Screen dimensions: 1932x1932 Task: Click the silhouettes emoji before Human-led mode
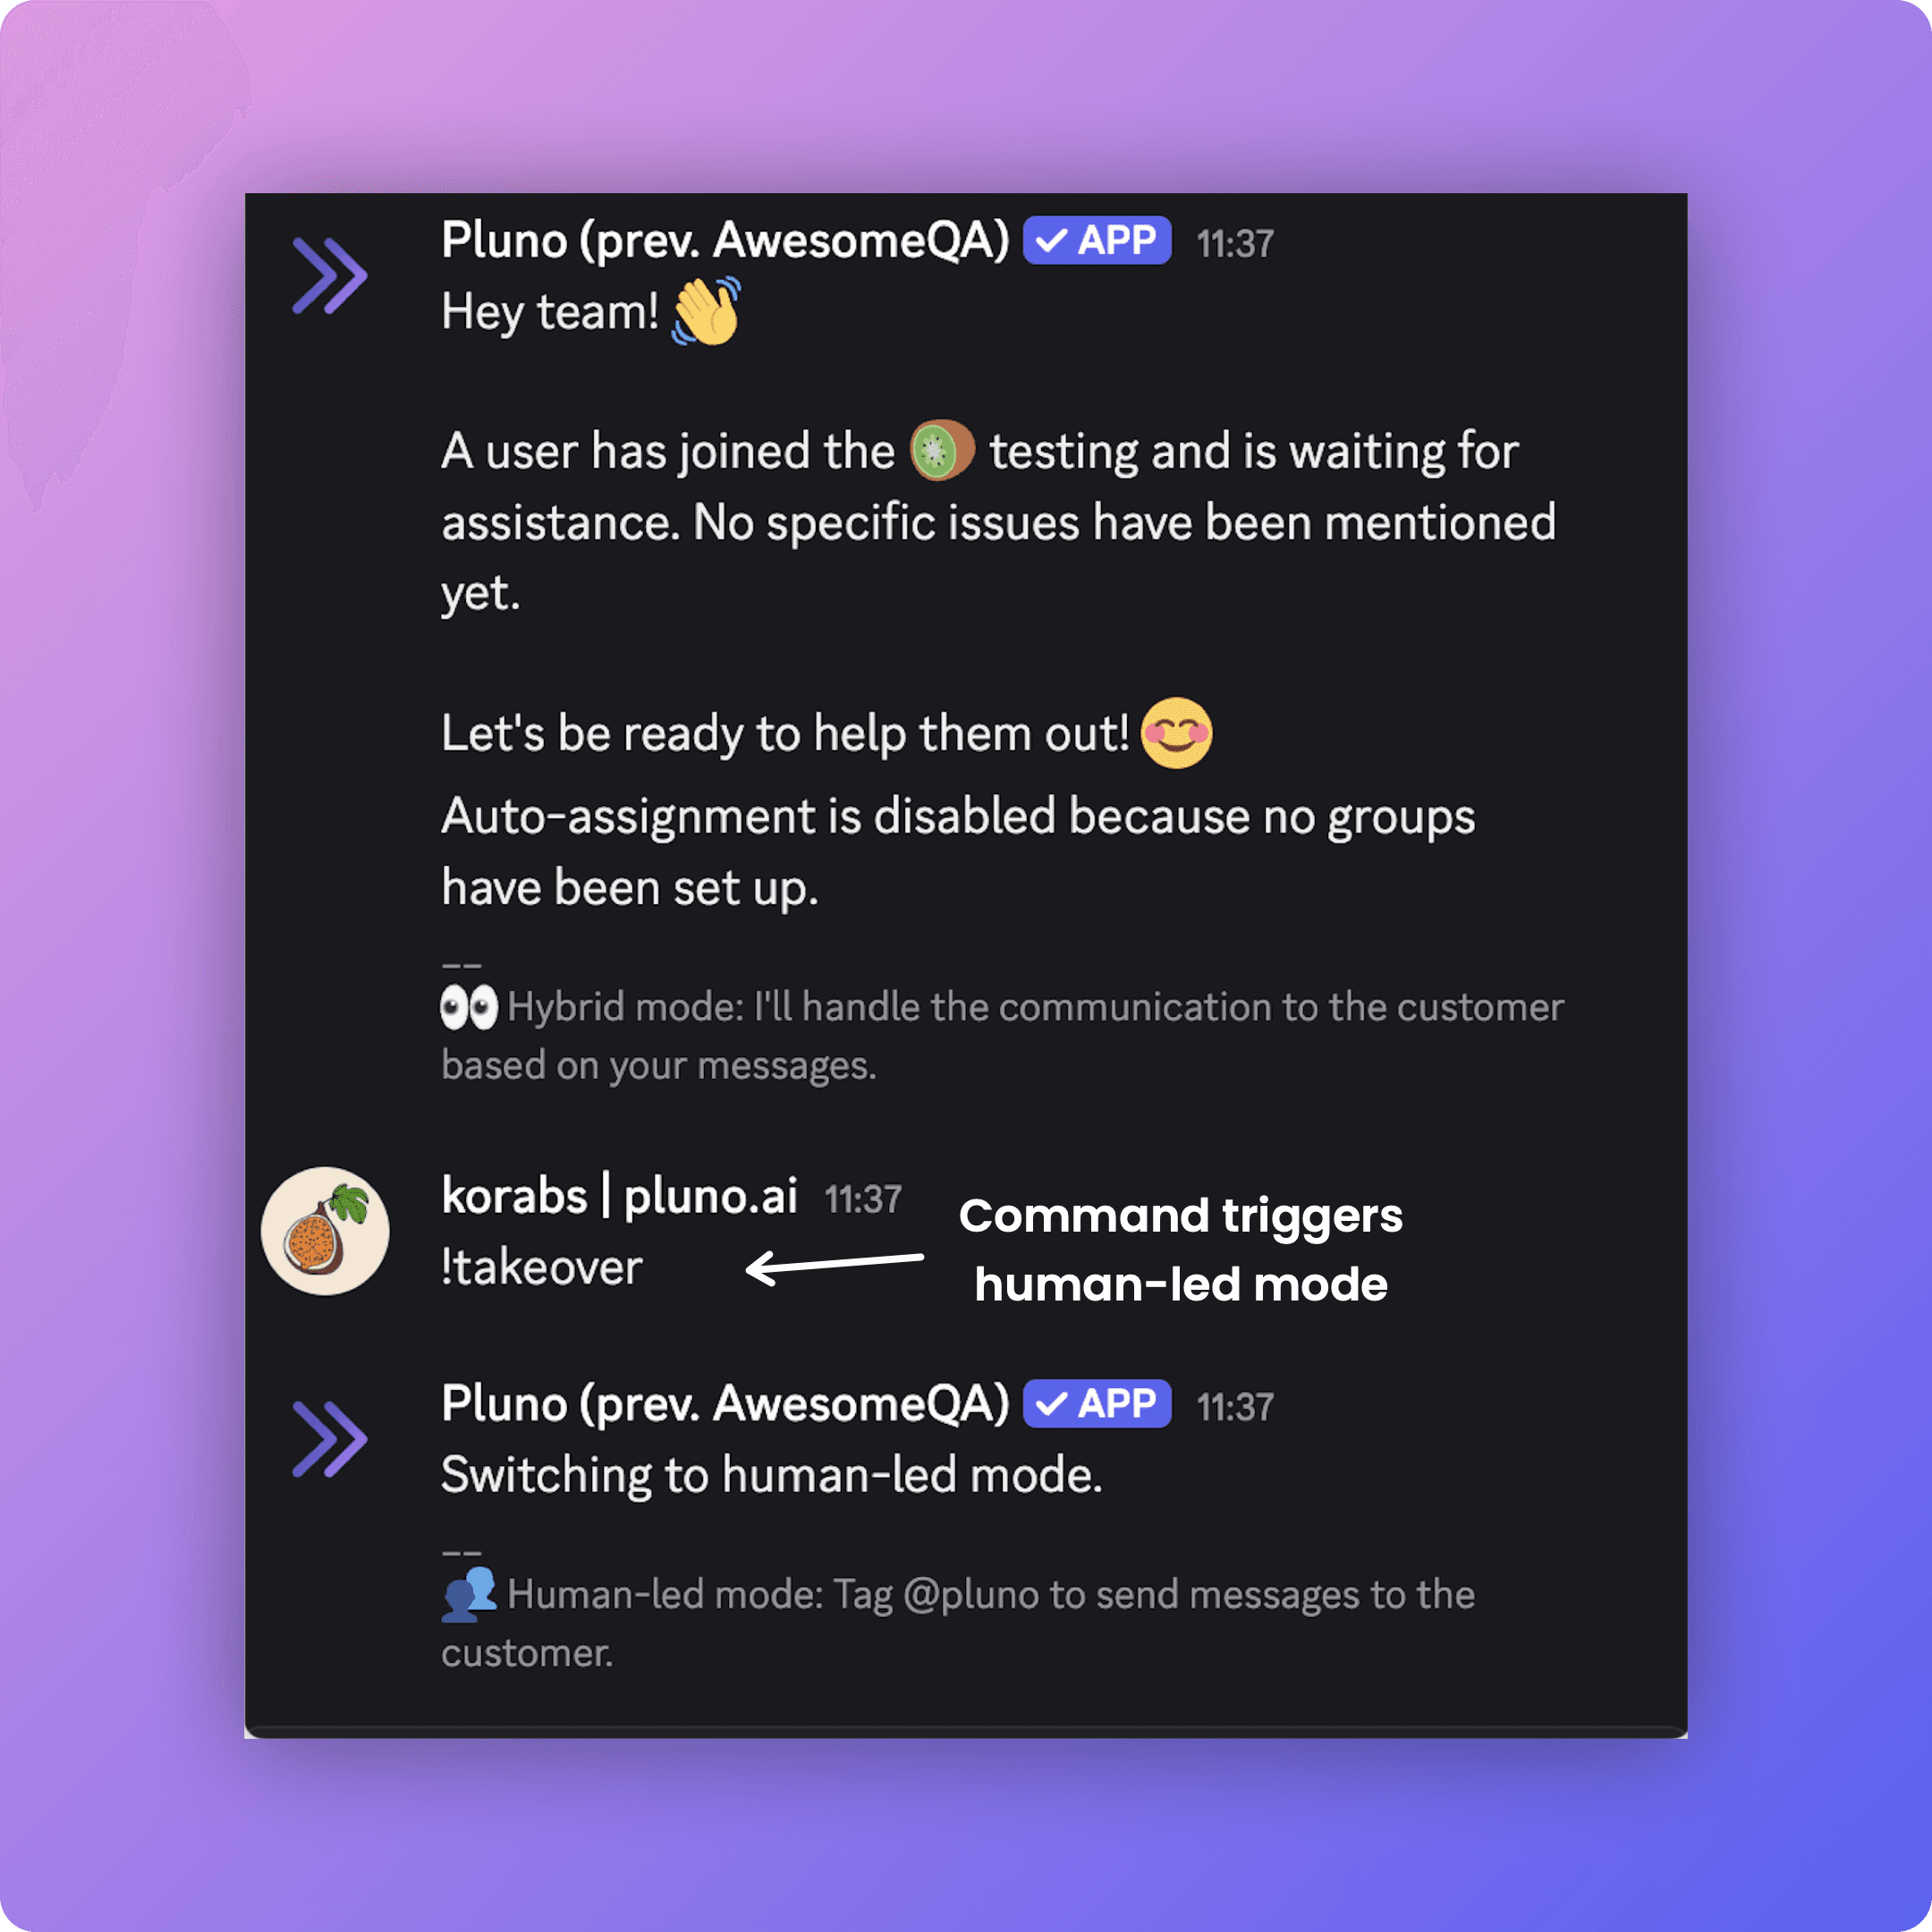coord(468,1594)
